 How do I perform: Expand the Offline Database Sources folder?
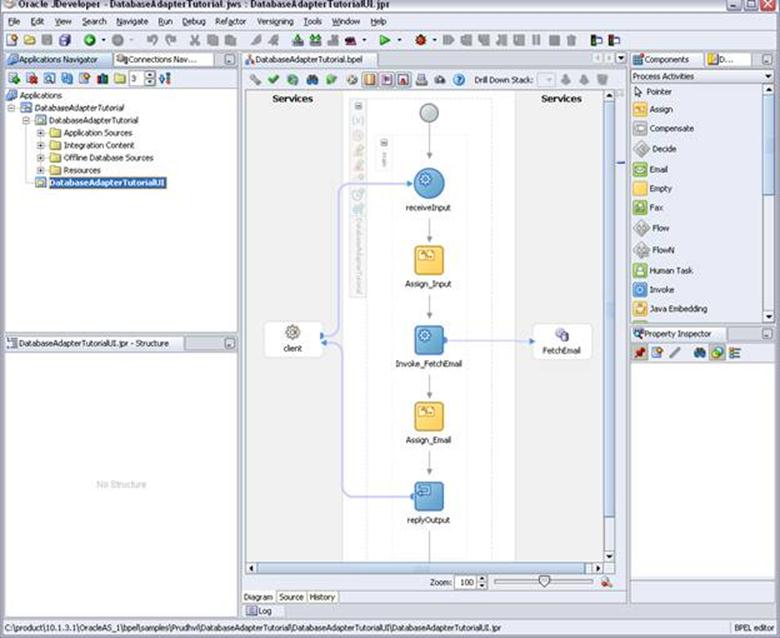pos(41,158)
